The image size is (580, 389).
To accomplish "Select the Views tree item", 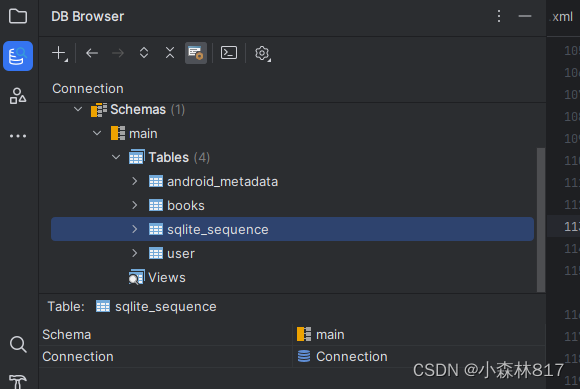I will click(x=157, y=278).
